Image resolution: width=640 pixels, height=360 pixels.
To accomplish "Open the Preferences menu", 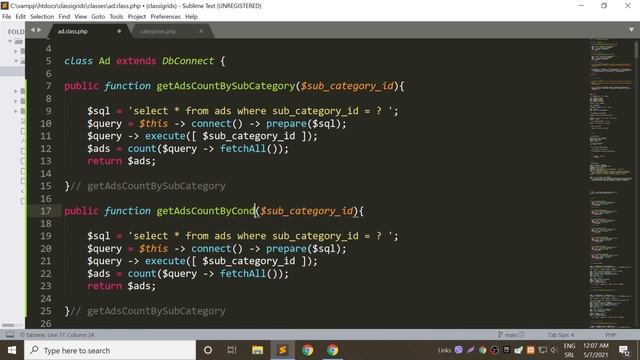I will click(x=165, y=17).
